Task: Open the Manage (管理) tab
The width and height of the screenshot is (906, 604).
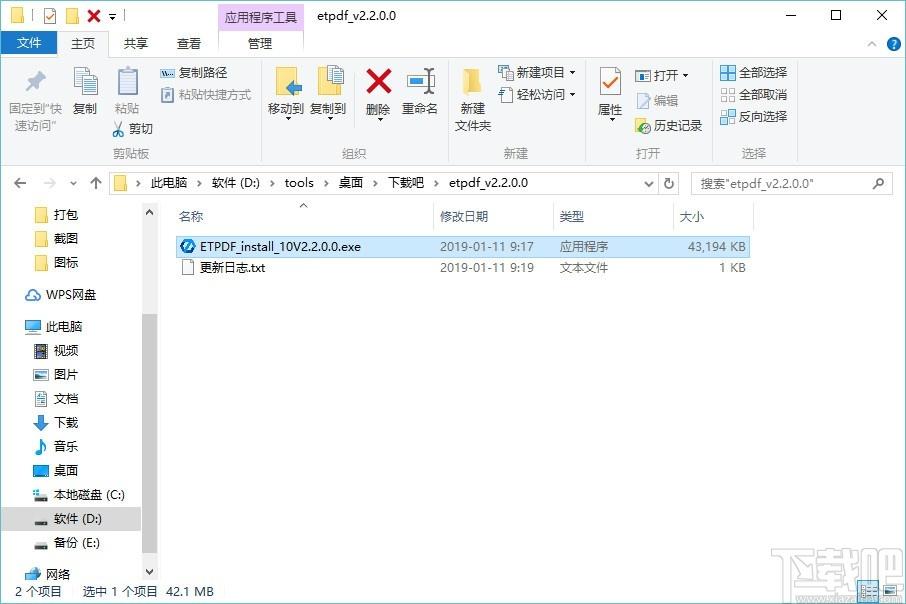Action: (x=260, y=43)
